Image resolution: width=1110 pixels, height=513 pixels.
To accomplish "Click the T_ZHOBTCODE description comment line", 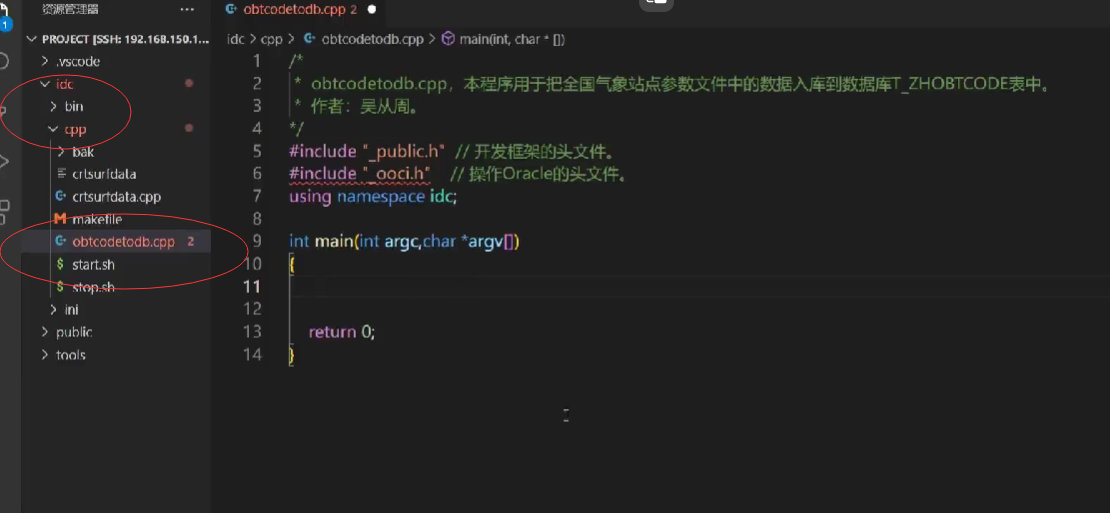I will coord(671,84).
